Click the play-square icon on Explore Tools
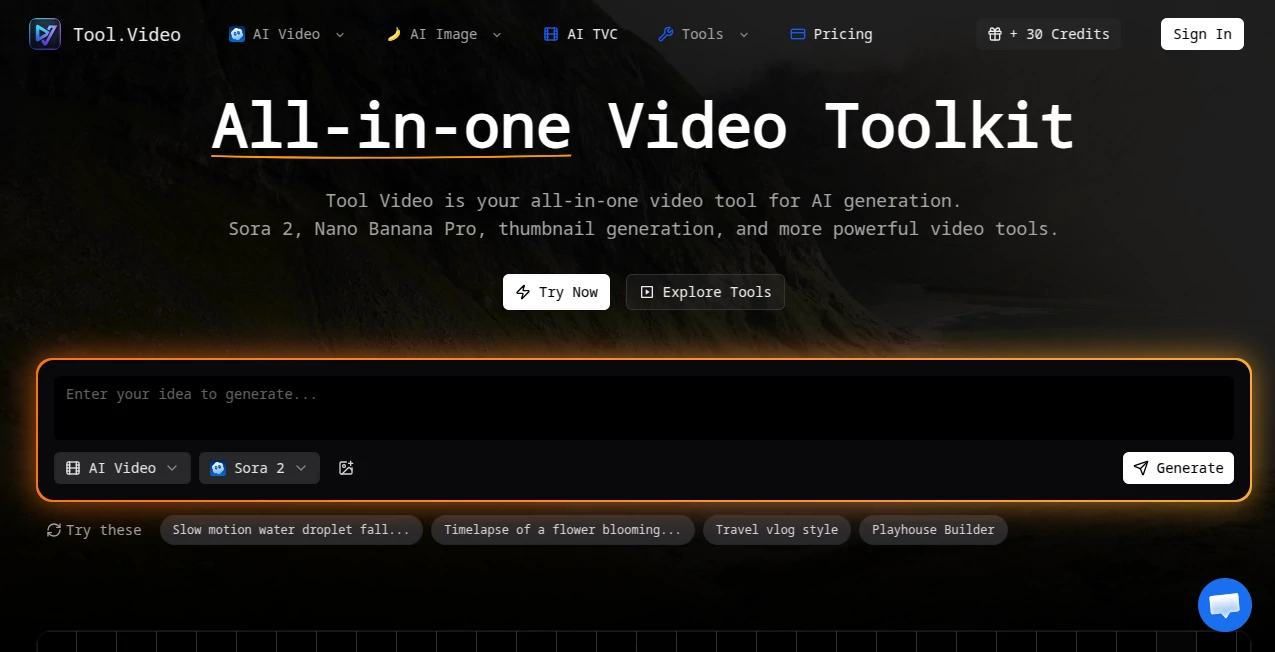Viewport: 1275px width, 652px height. tap(647, 292)
